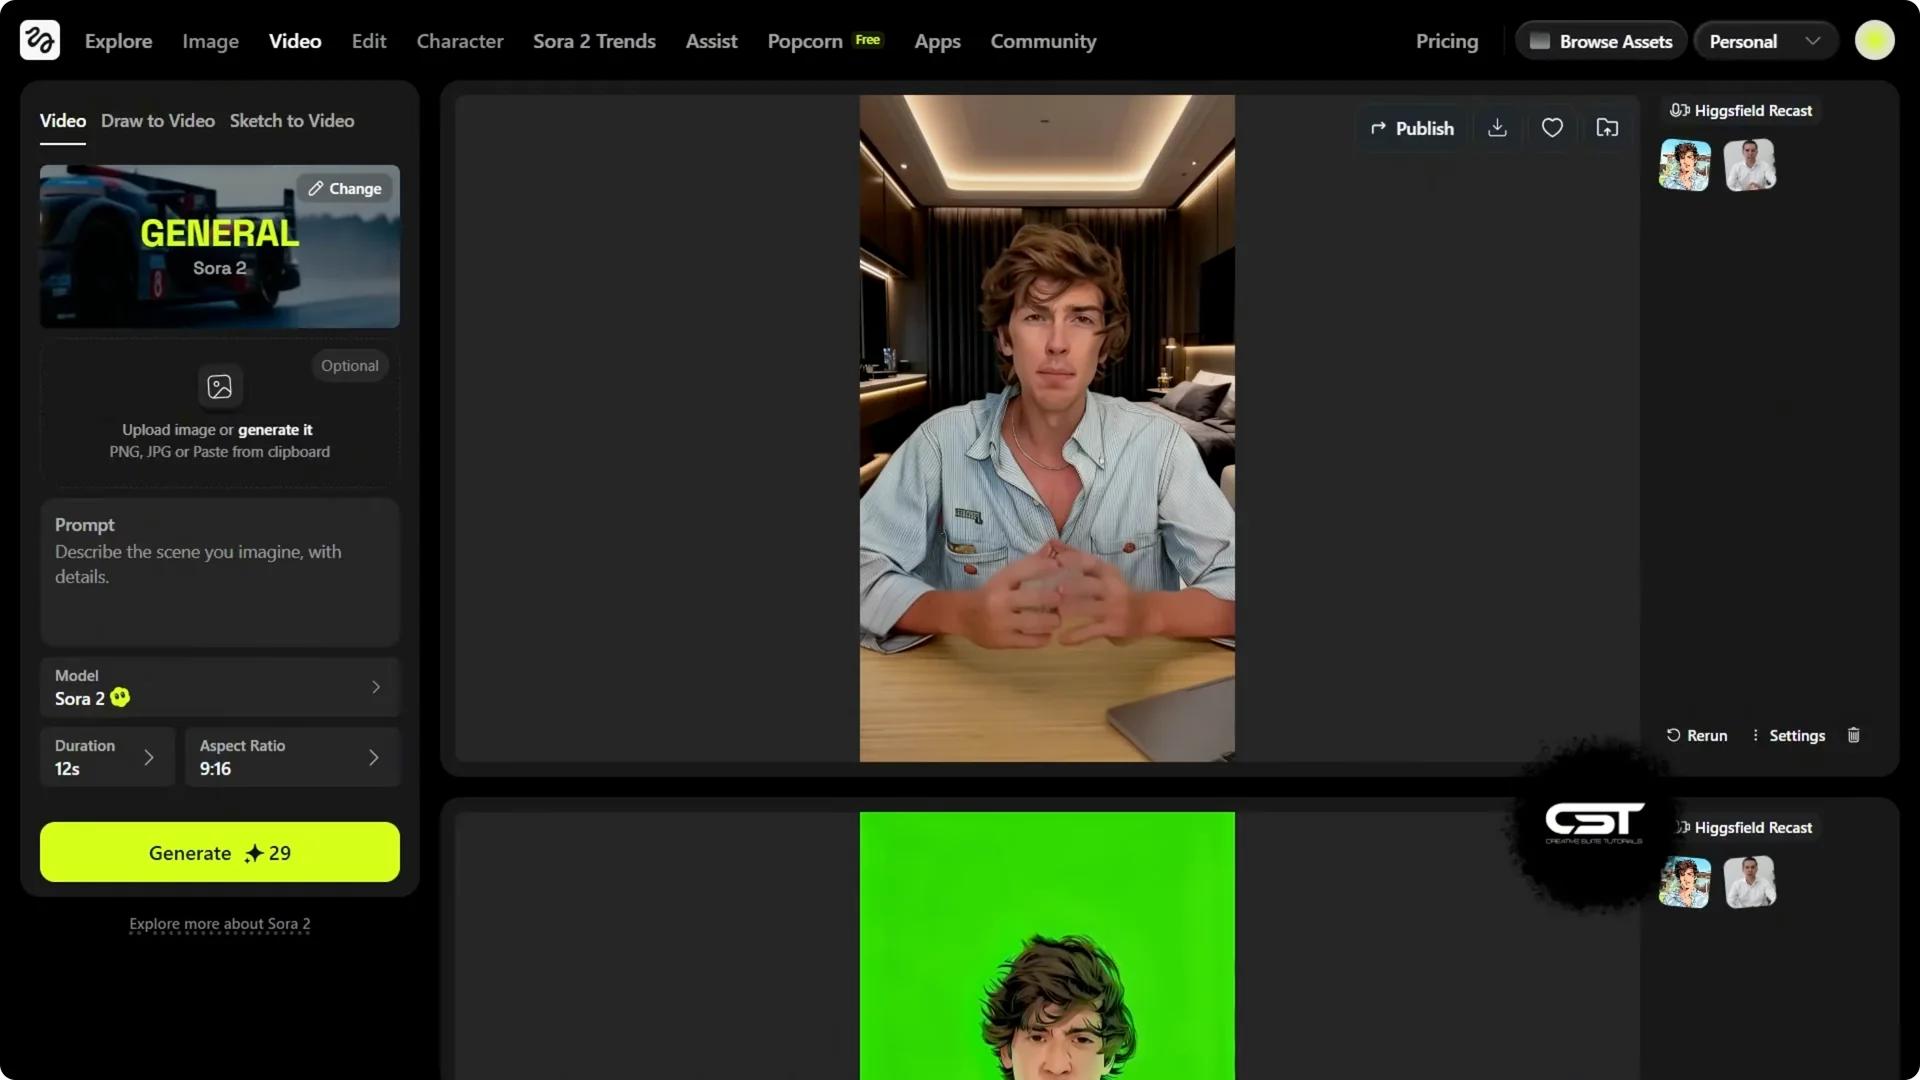Click the Higgsfield logo in the top left

tap(39, 40)
